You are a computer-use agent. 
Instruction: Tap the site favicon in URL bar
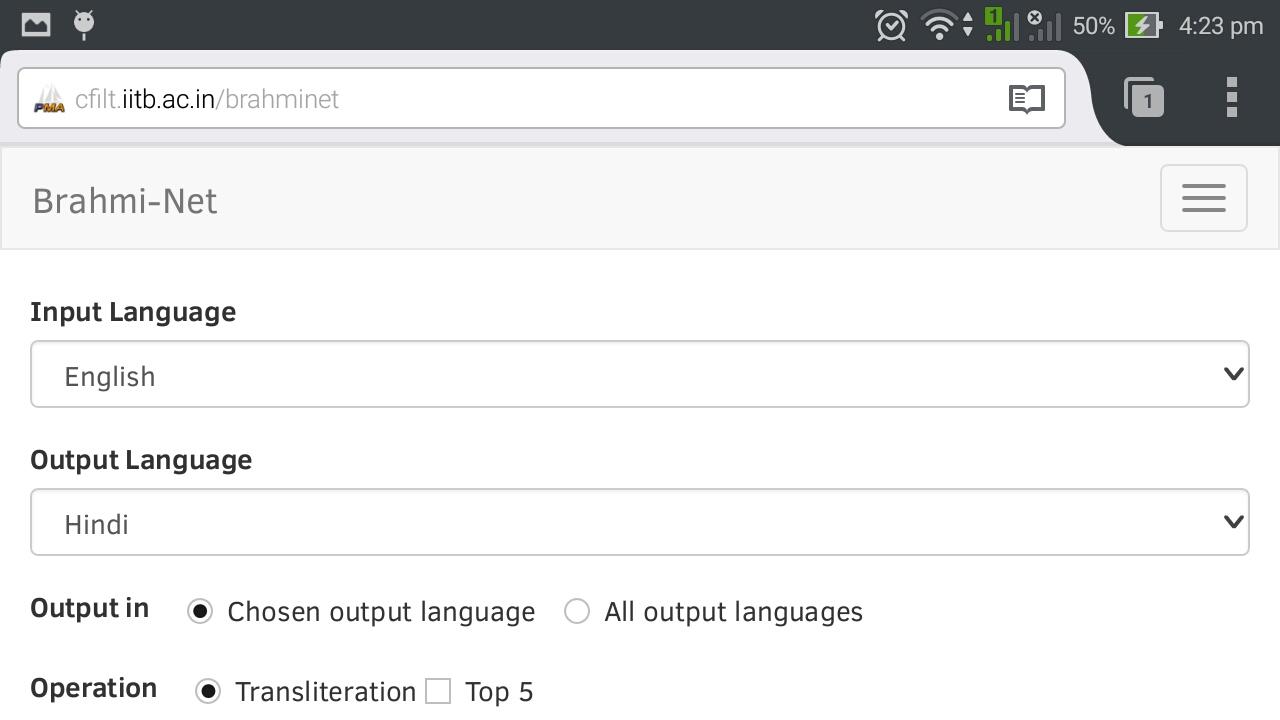pos(49,99)
